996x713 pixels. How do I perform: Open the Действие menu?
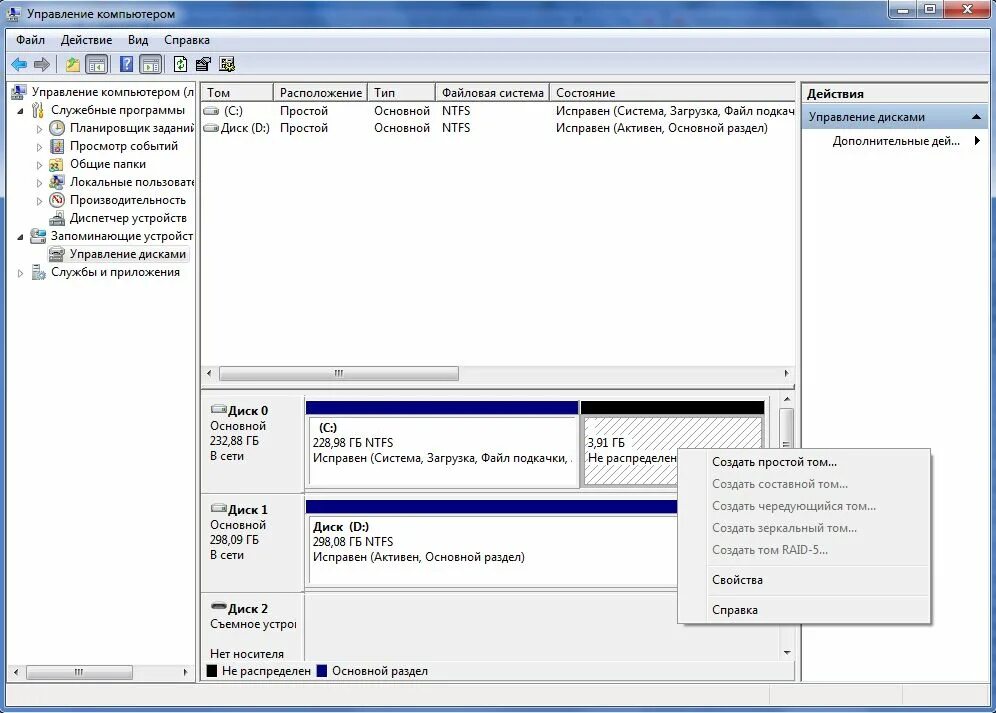86,40
